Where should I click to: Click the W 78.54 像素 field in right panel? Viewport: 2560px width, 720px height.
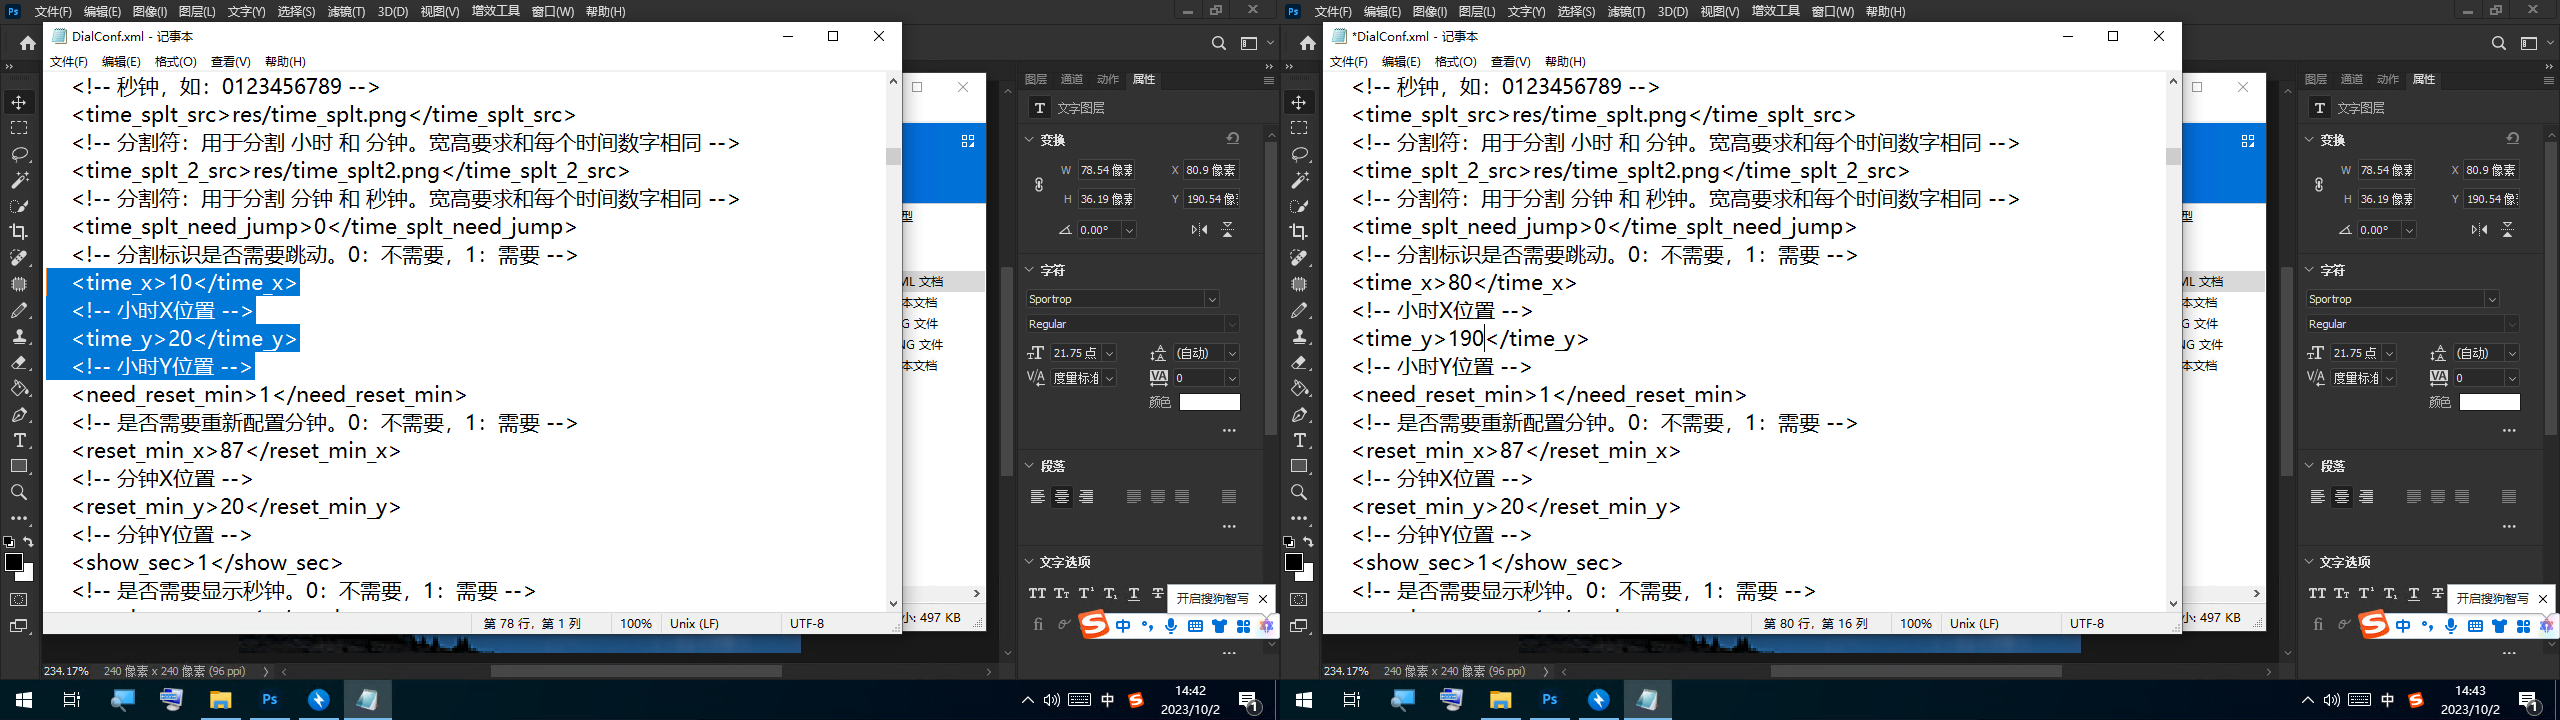(2386, 170)
